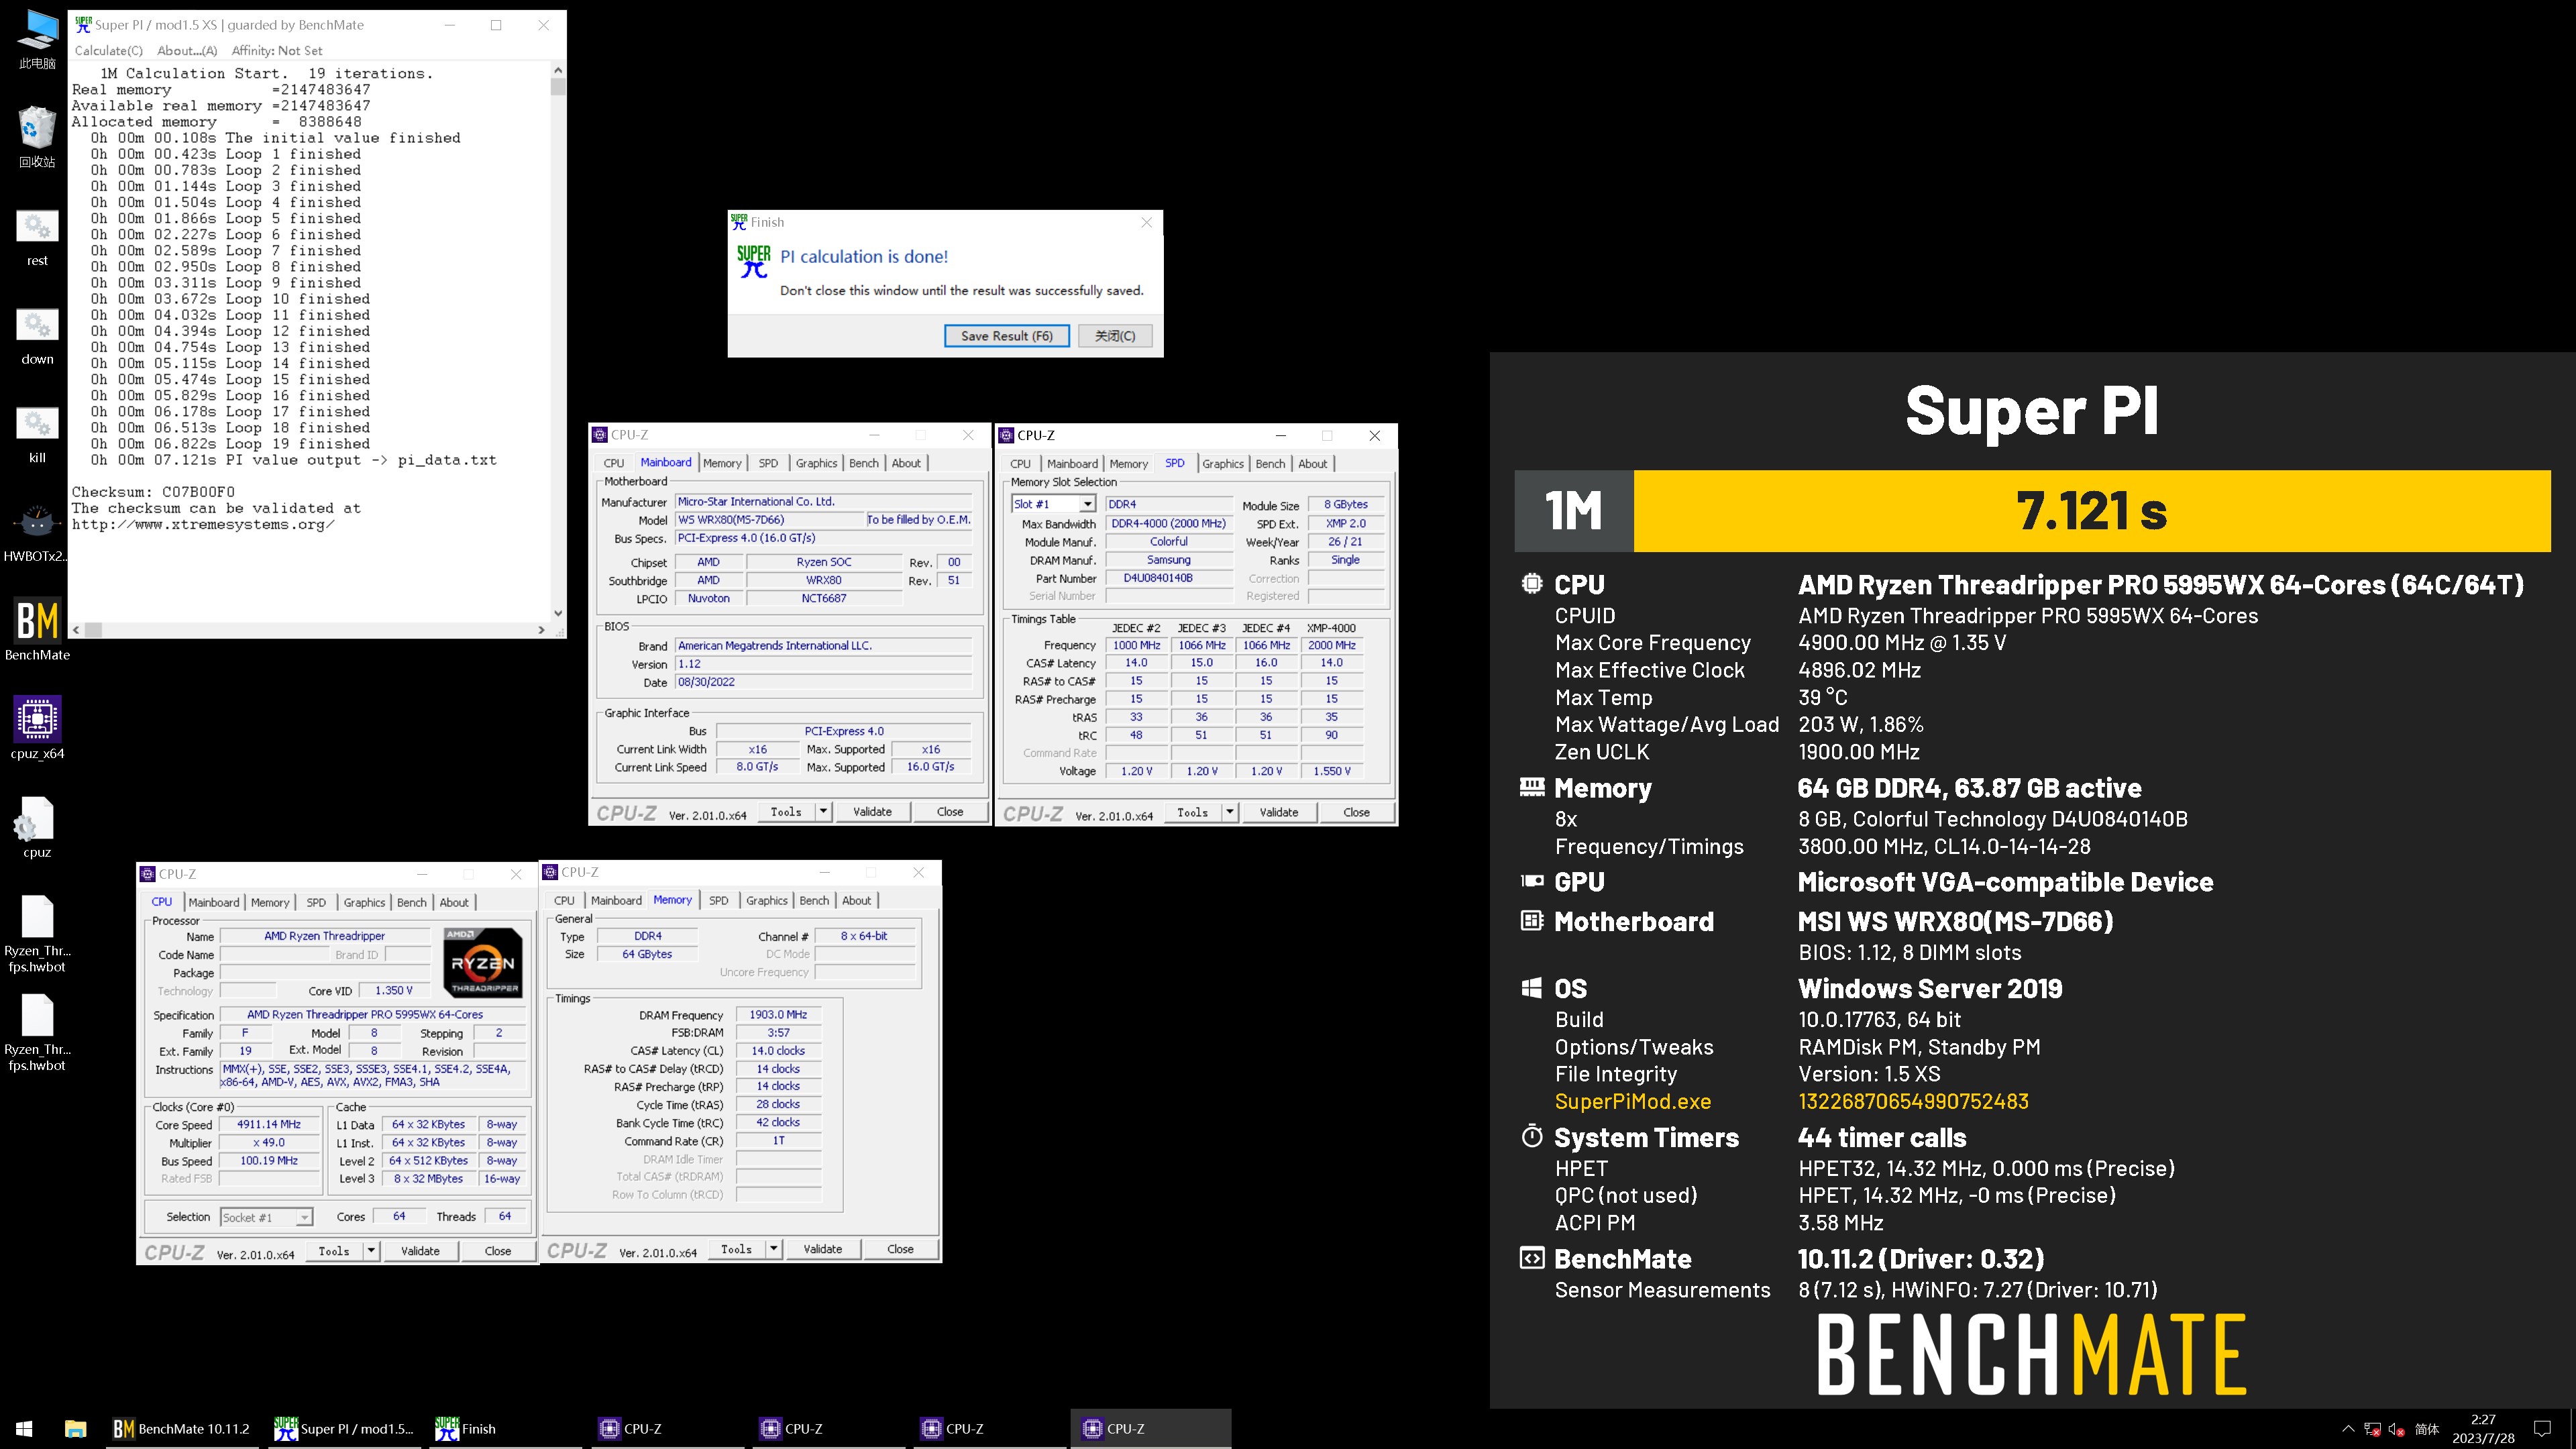The height and width of the screenshot is (1449, 2576).
Task: Click the 7.121 s result bar
Action: [2092, 511]
